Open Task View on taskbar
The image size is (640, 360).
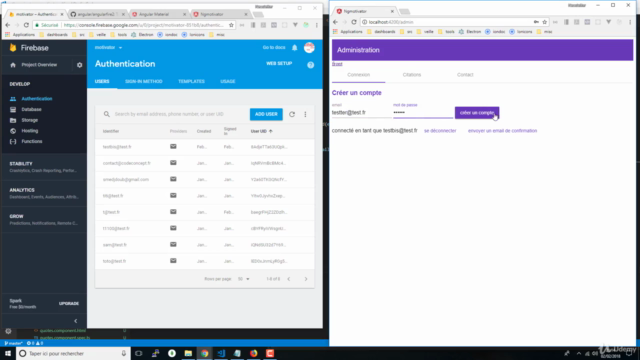(139, 353)
